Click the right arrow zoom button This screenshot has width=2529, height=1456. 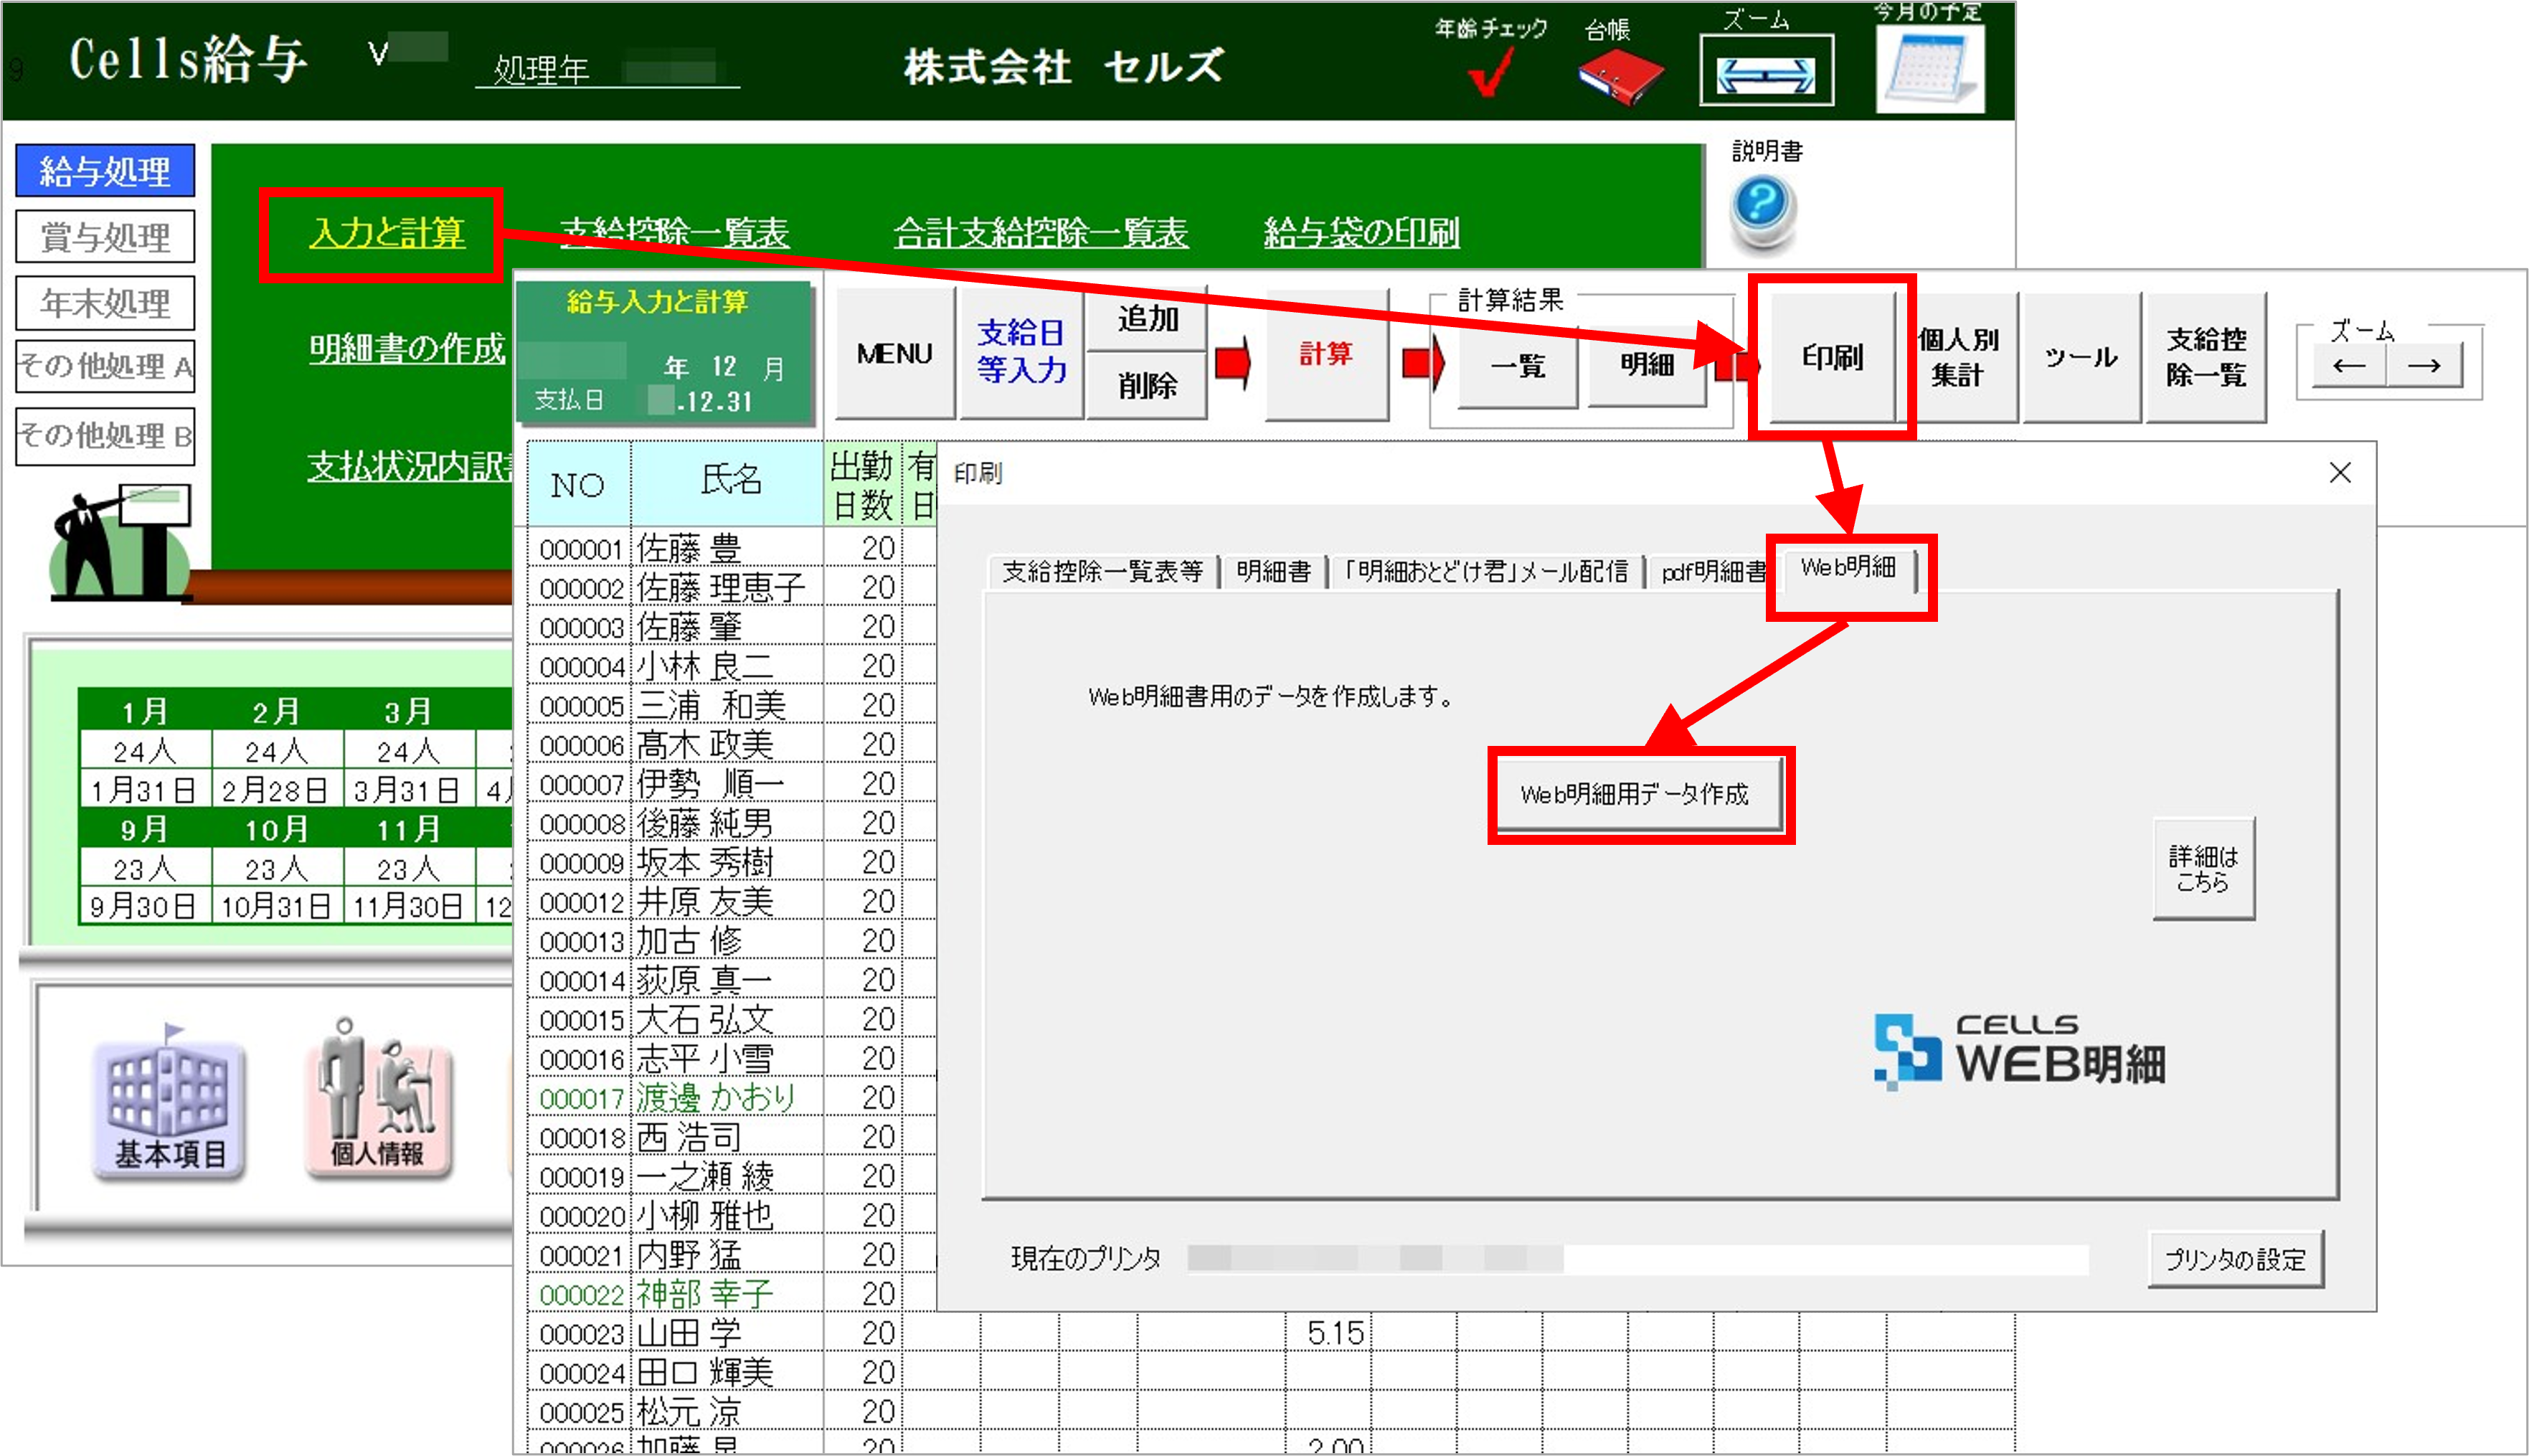pyautogui.click(x=2424, y=366)
